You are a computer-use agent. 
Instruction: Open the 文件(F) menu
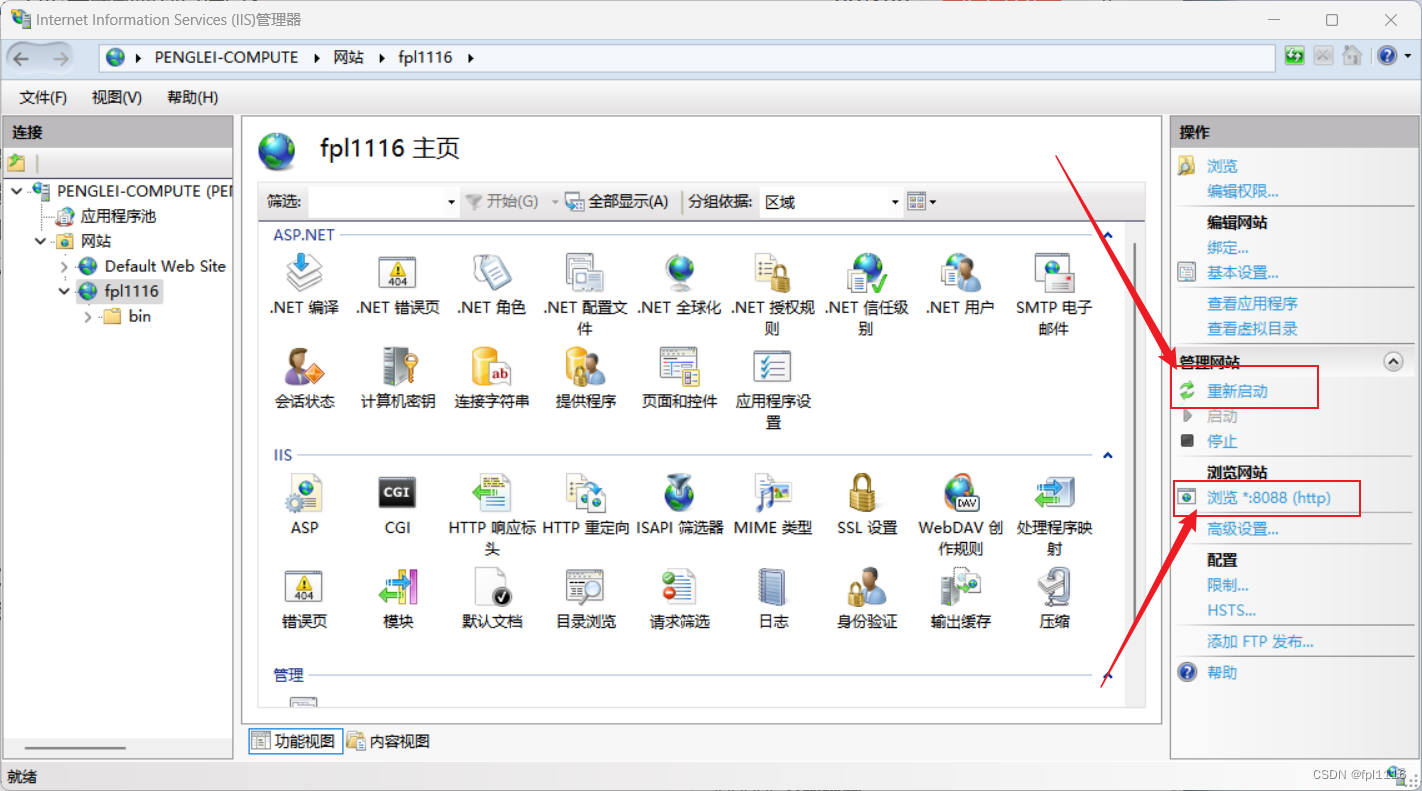(x=43, y=97)
